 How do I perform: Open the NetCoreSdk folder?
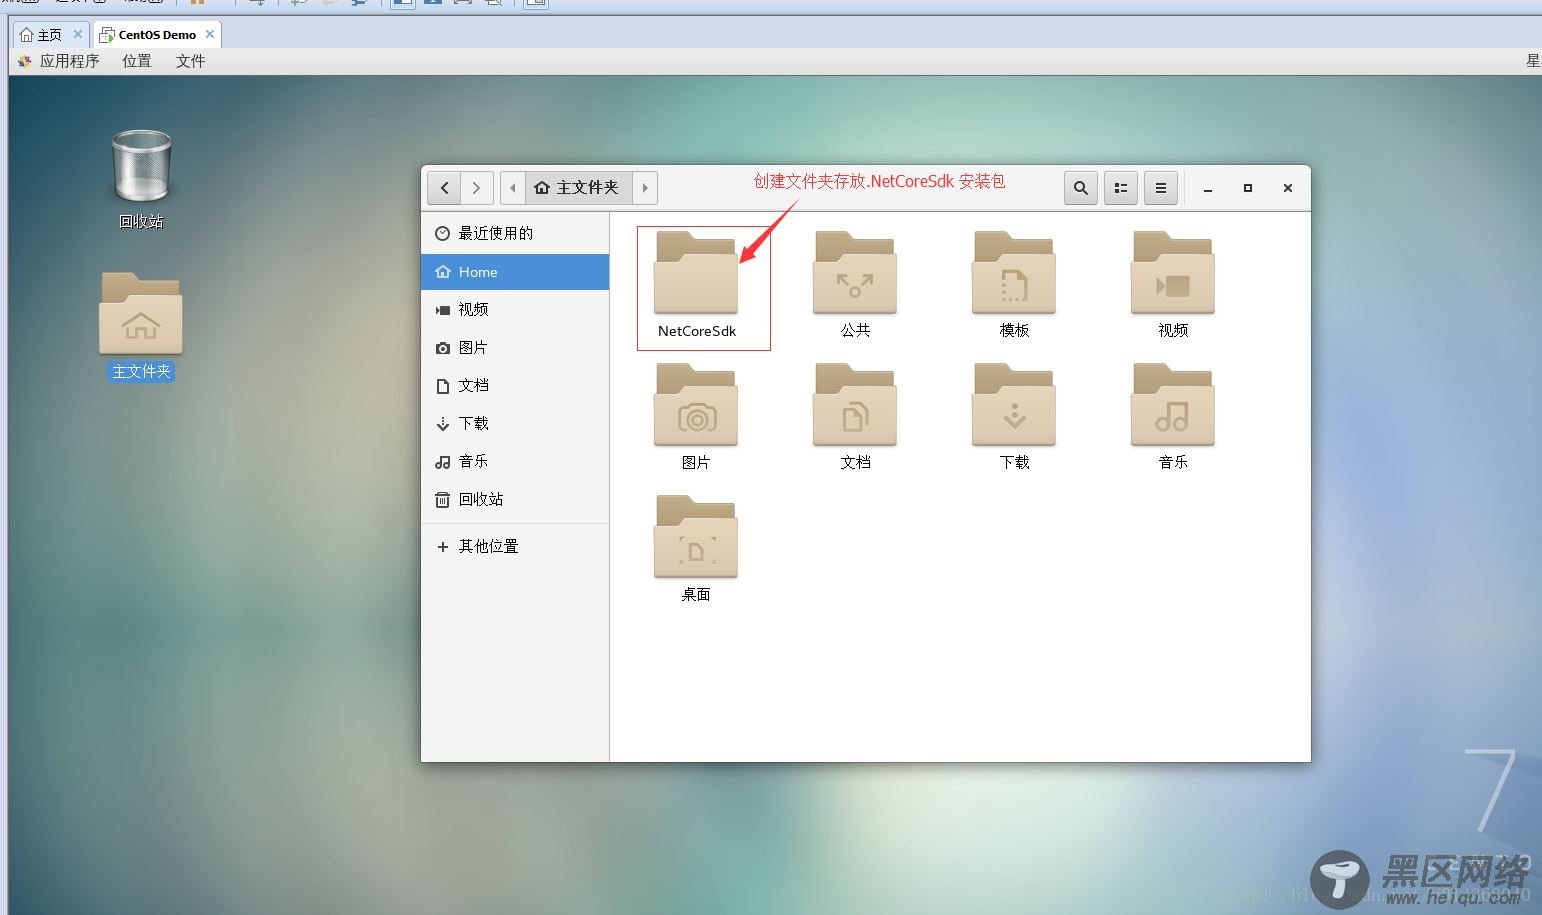[x=696, y=286]
